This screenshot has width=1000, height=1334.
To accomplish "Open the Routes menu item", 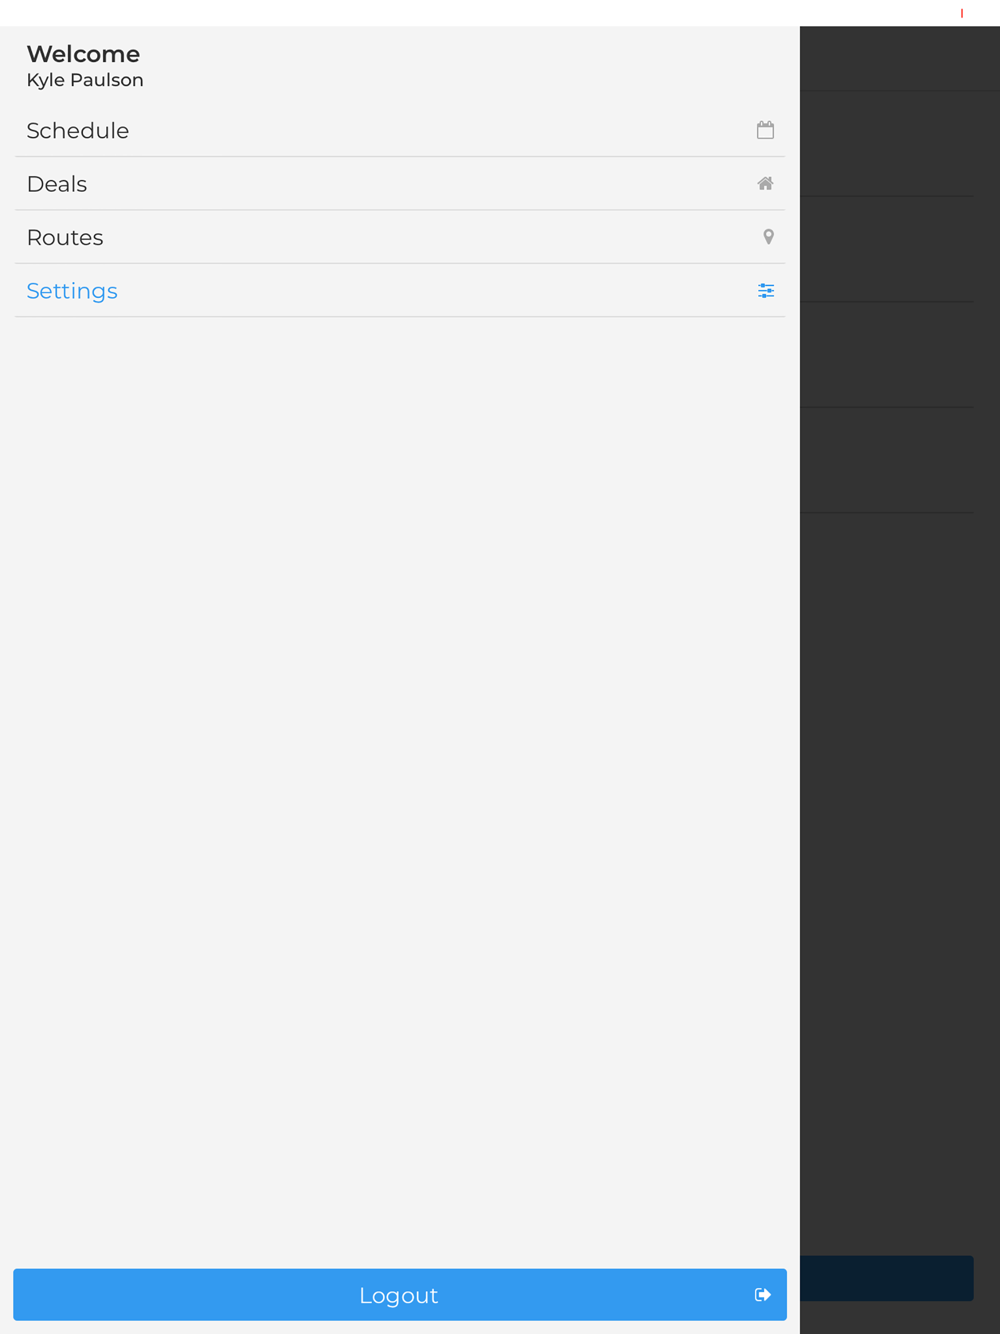I will [x=400, y=237].
